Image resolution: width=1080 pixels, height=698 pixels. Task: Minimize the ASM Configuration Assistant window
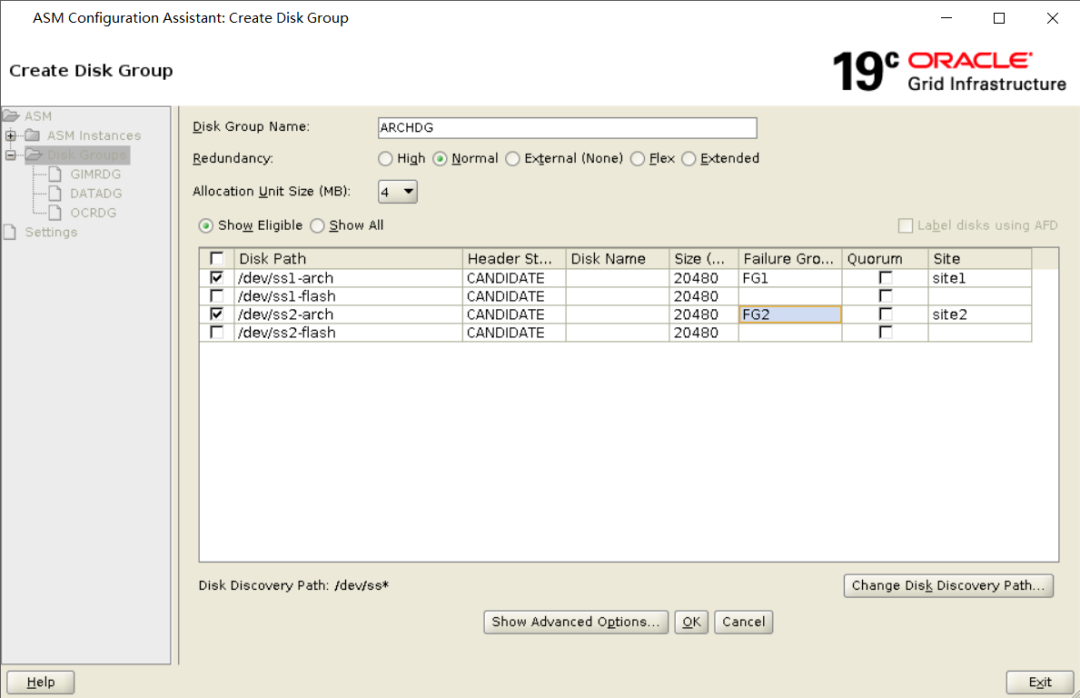pos(946,19)
